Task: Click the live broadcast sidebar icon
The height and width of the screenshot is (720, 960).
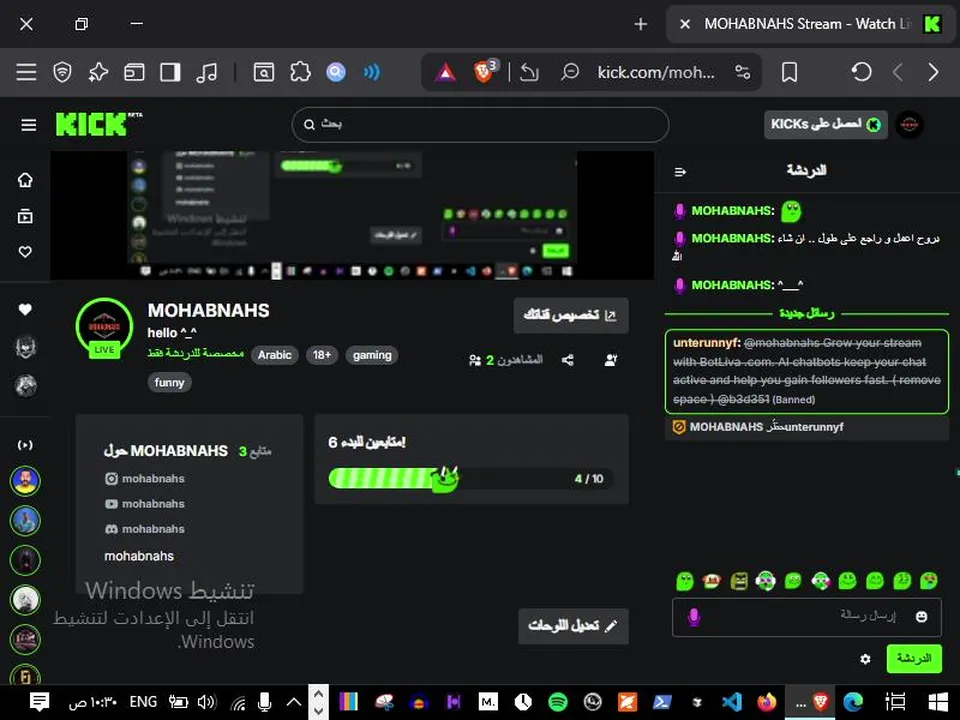Action: tap(25, 445)
